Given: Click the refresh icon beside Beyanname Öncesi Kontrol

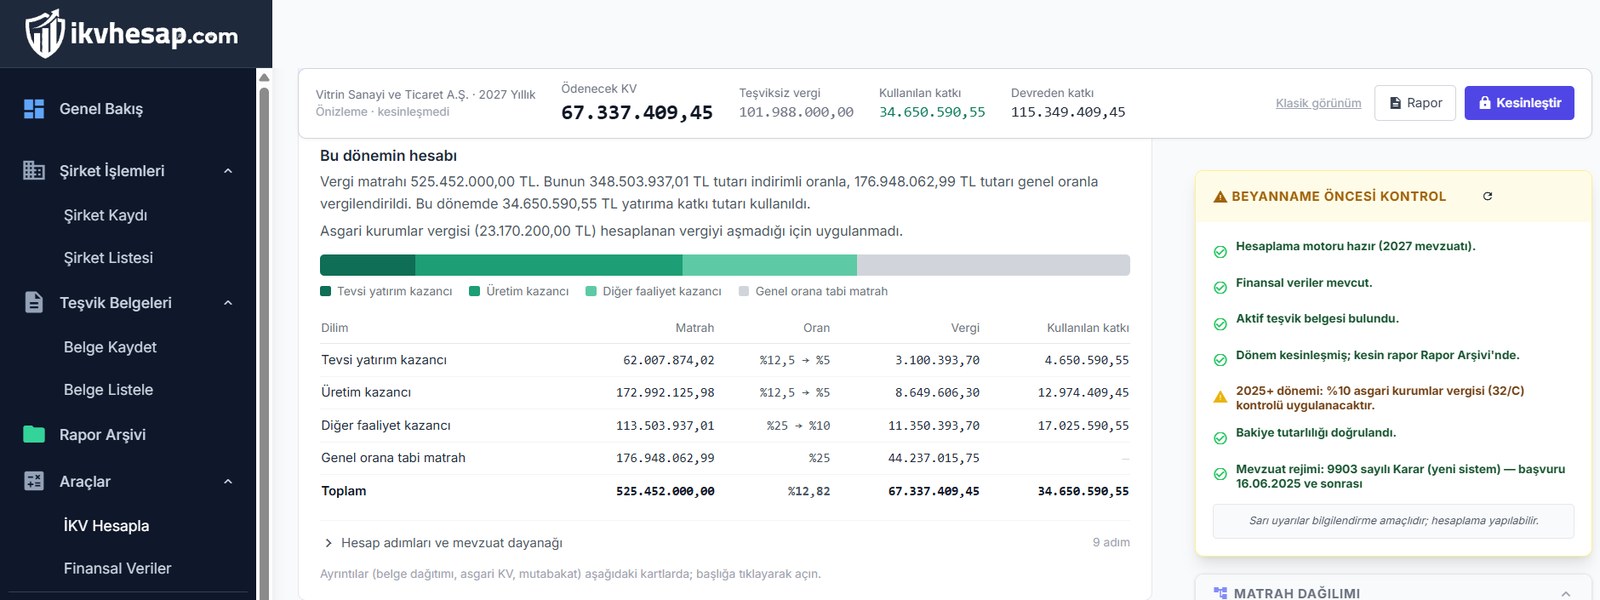Looking at the screenshot, I should click(1487, 196).
